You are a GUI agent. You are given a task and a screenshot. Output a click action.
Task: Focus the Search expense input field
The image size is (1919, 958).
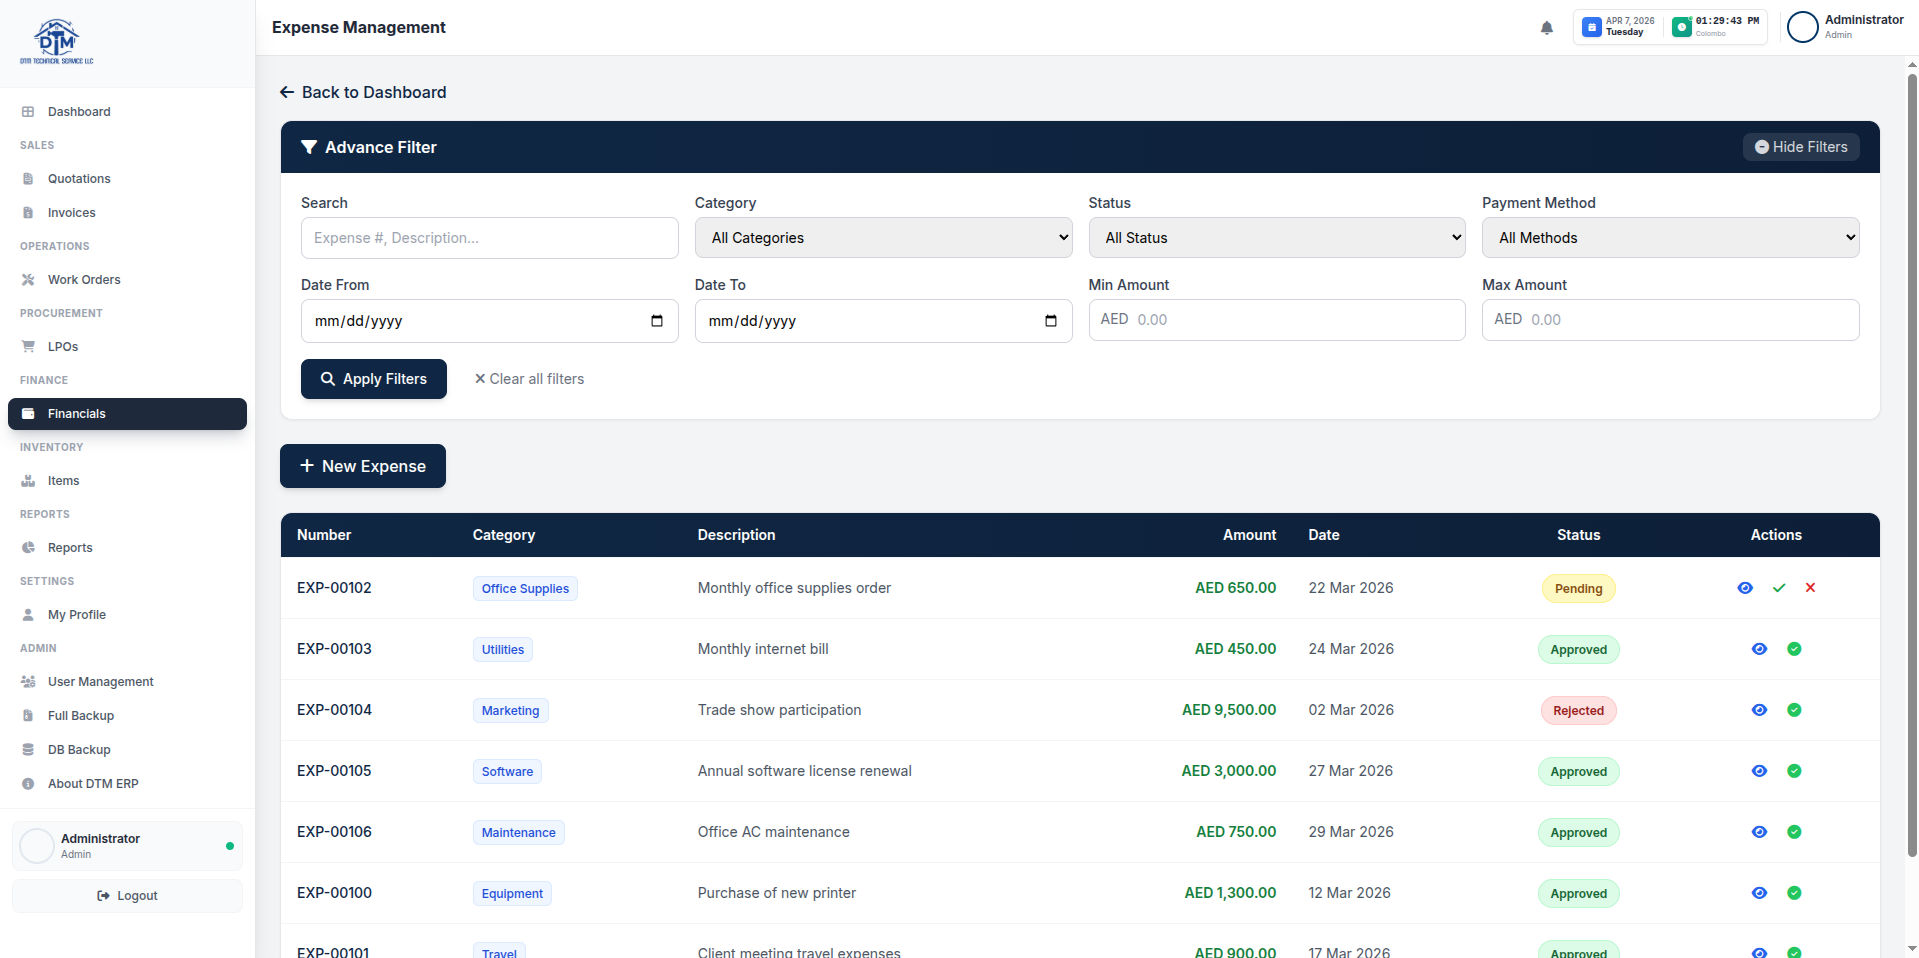[x=490, y=238]
